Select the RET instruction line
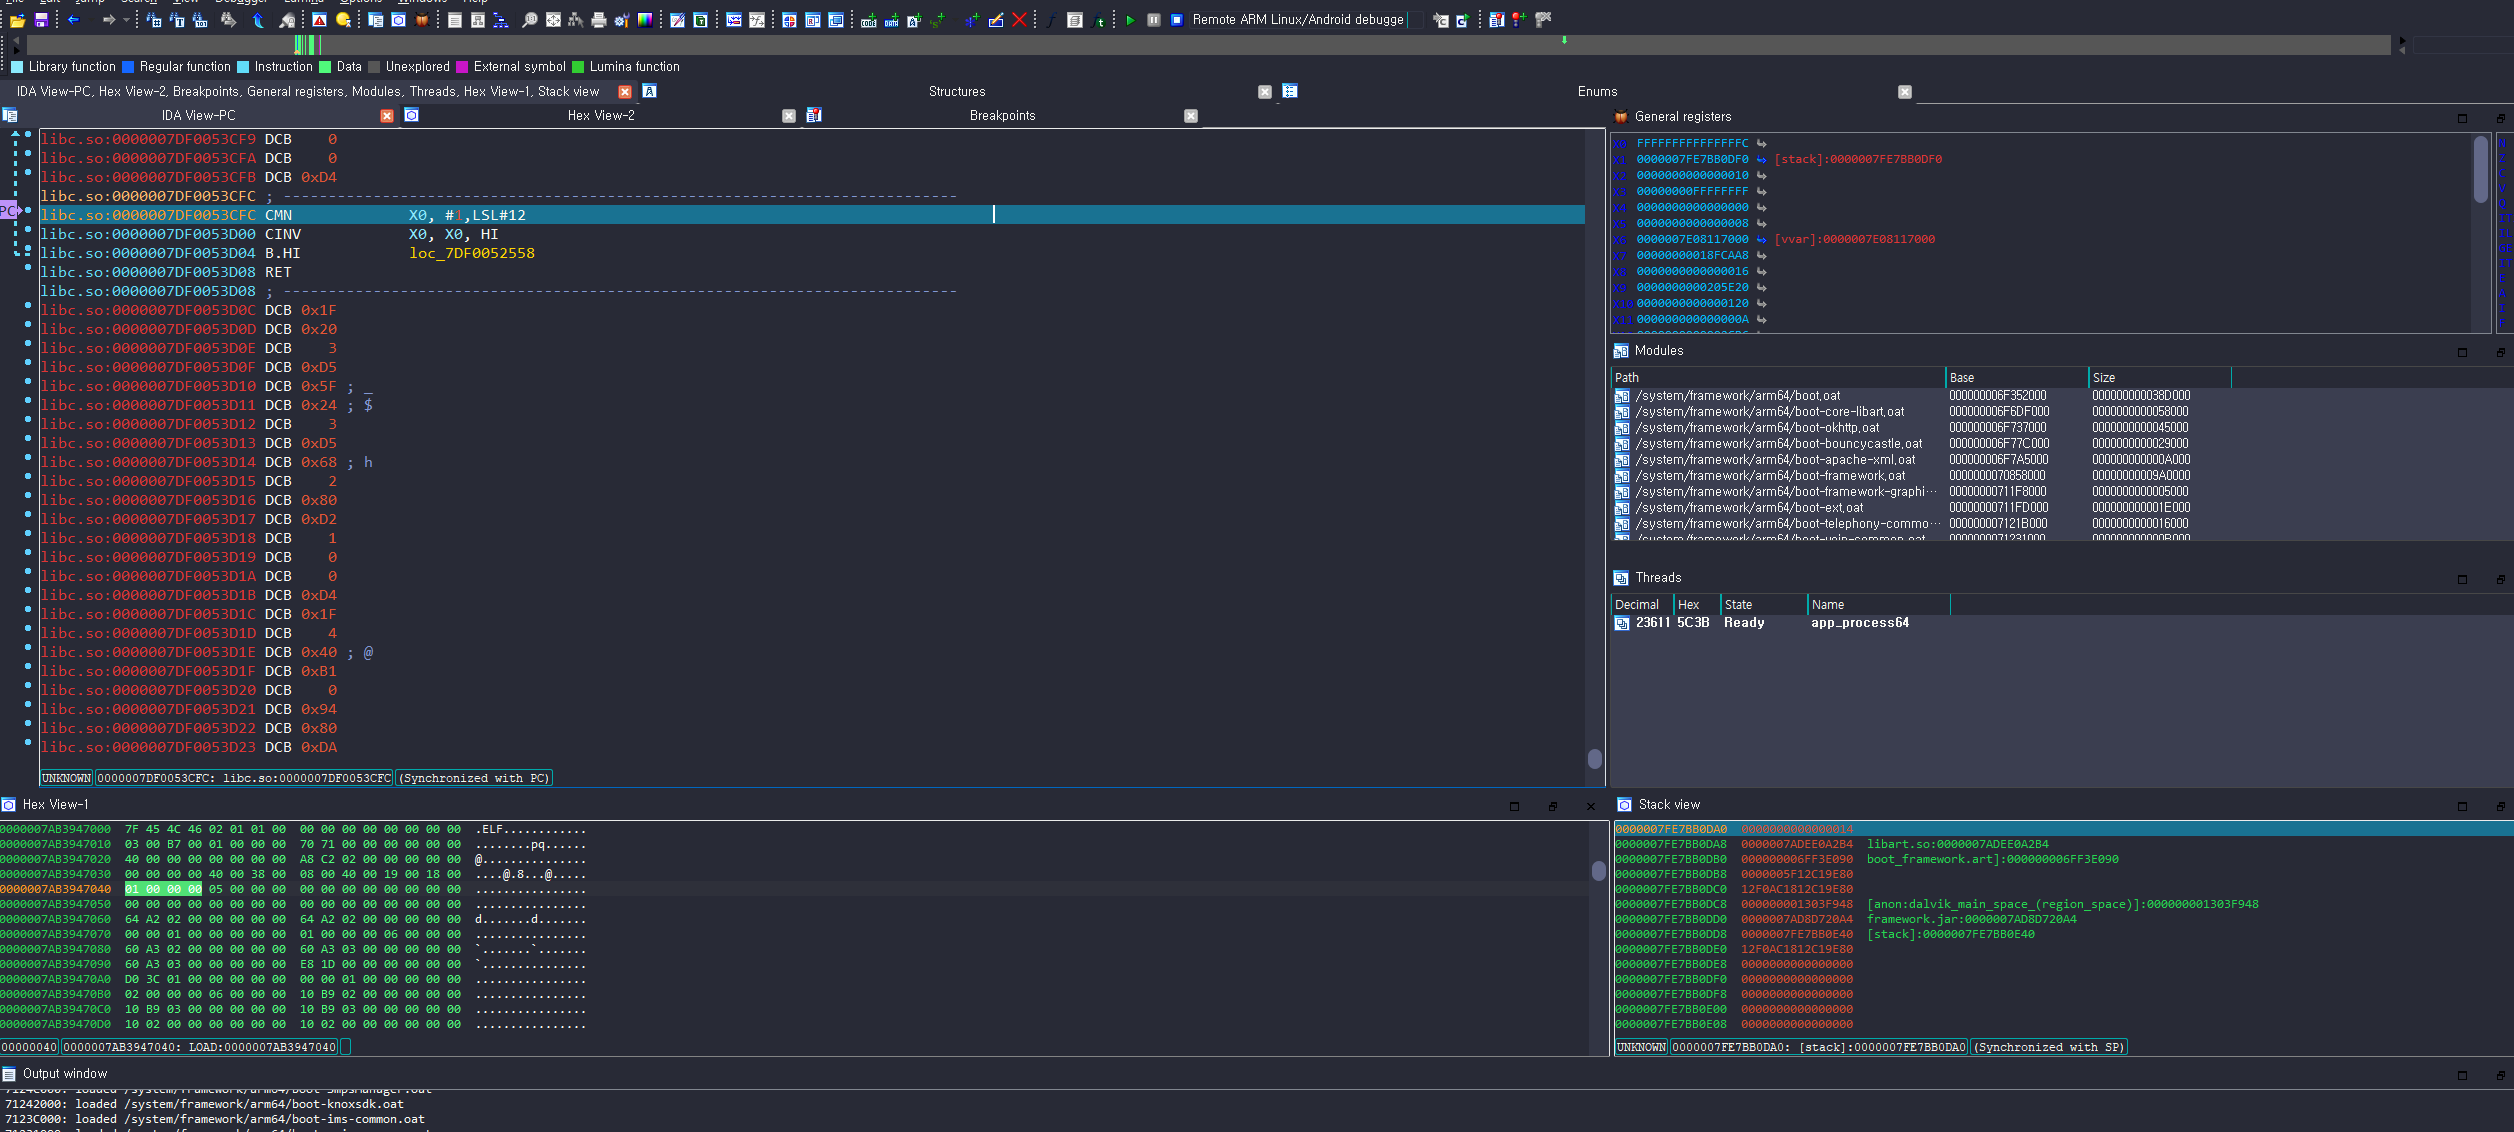 click(812, 272)
